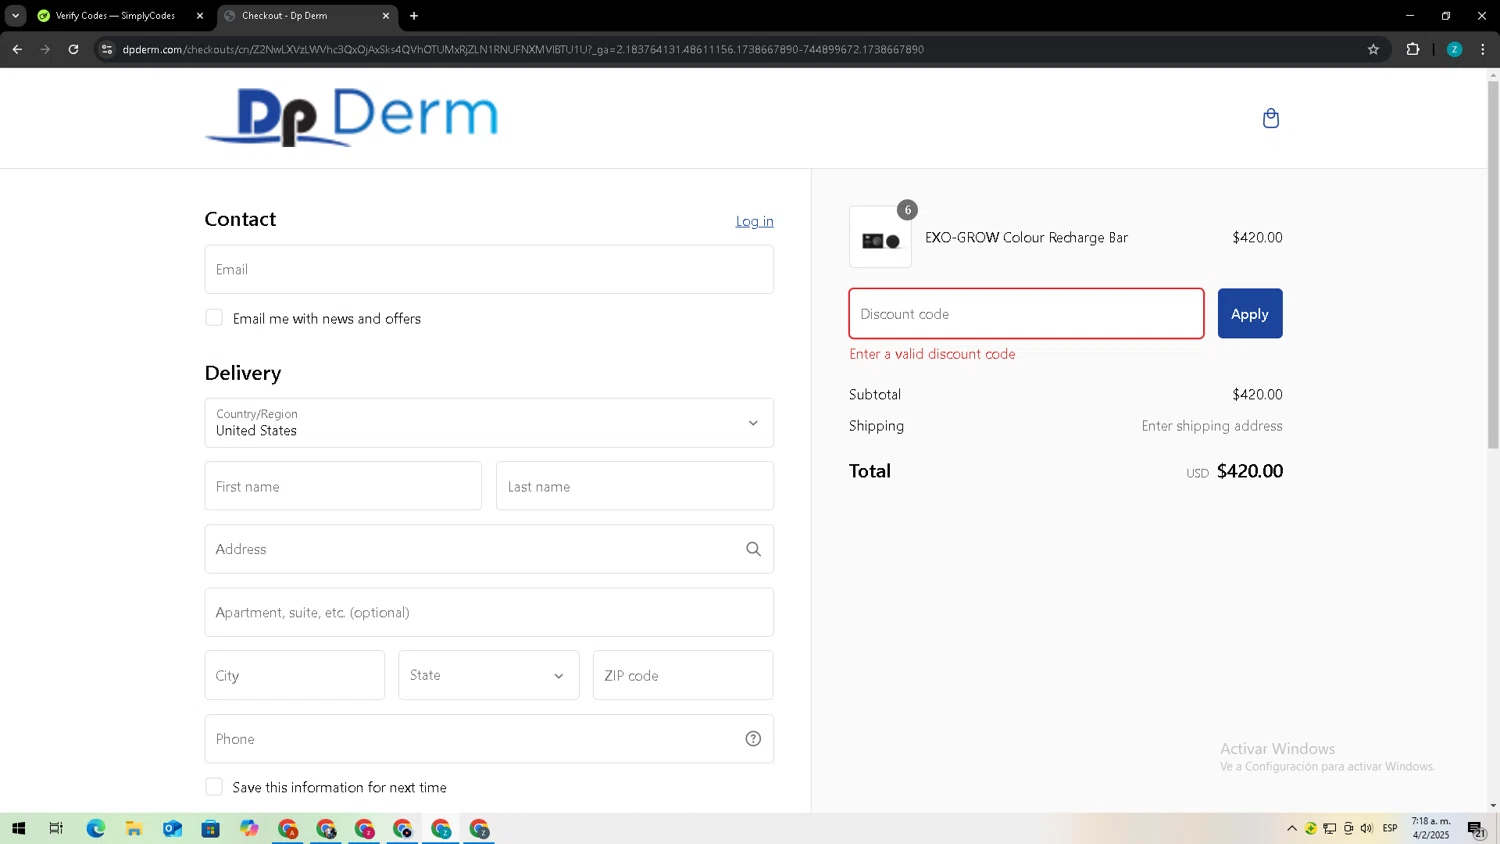1500x844 pixels.
Task: Check 'Save this information for next time'
Action: point(214,787)
